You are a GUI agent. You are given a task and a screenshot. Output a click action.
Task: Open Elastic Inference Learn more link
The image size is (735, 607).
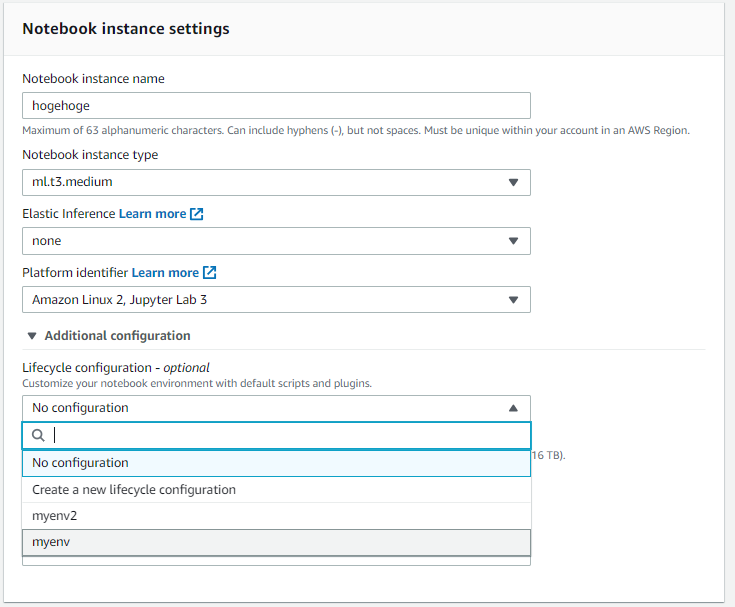pyautogui.click(x=152, y=214)
